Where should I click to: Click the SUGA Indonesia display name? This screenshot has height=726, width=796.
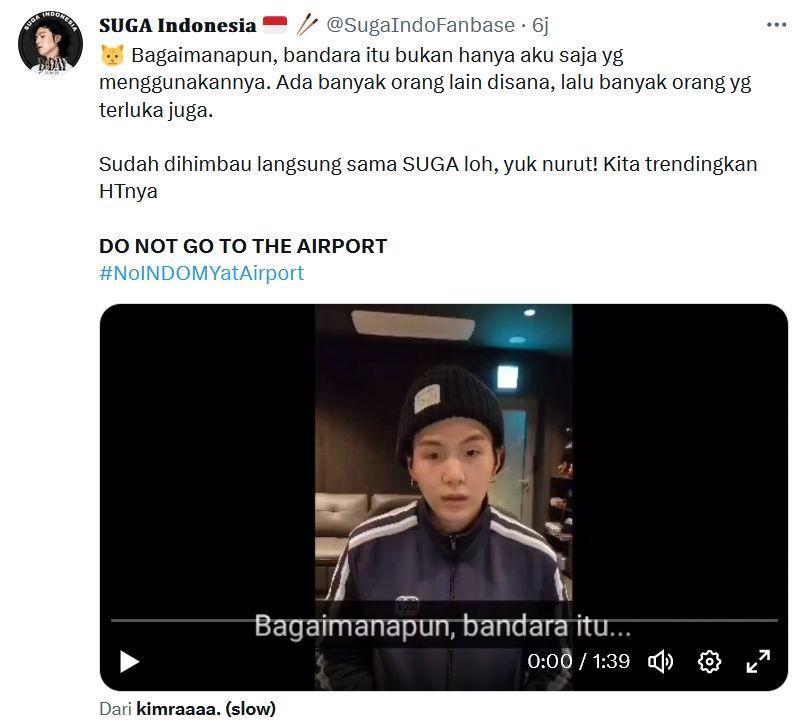tap(178, 25)
